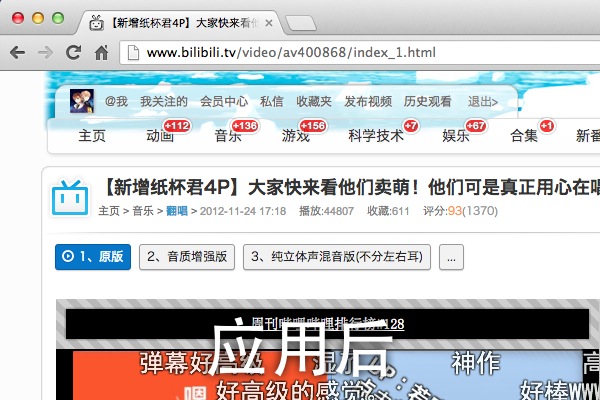Click the +1 badge on 合集

(546, 126)
